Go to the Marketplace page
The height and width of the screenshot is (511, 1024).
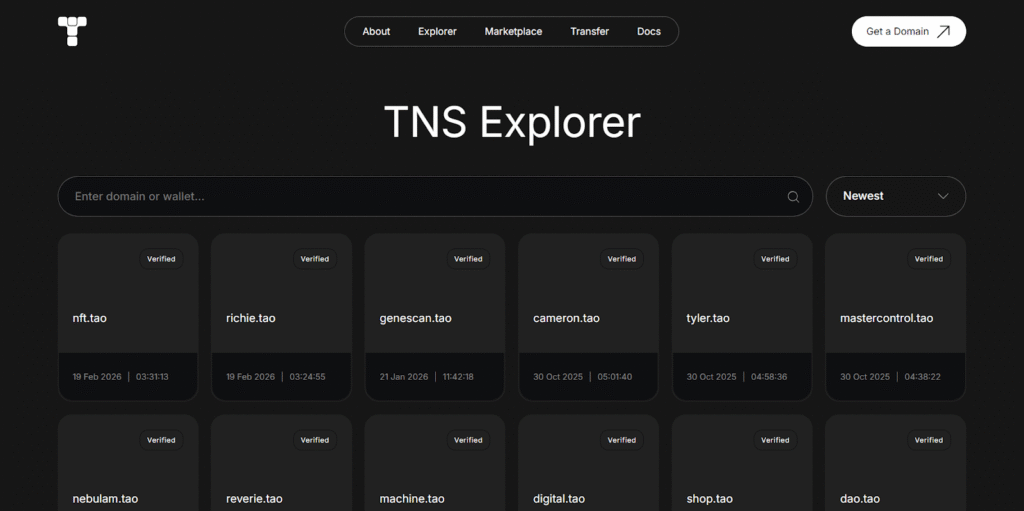pos(513,31)
